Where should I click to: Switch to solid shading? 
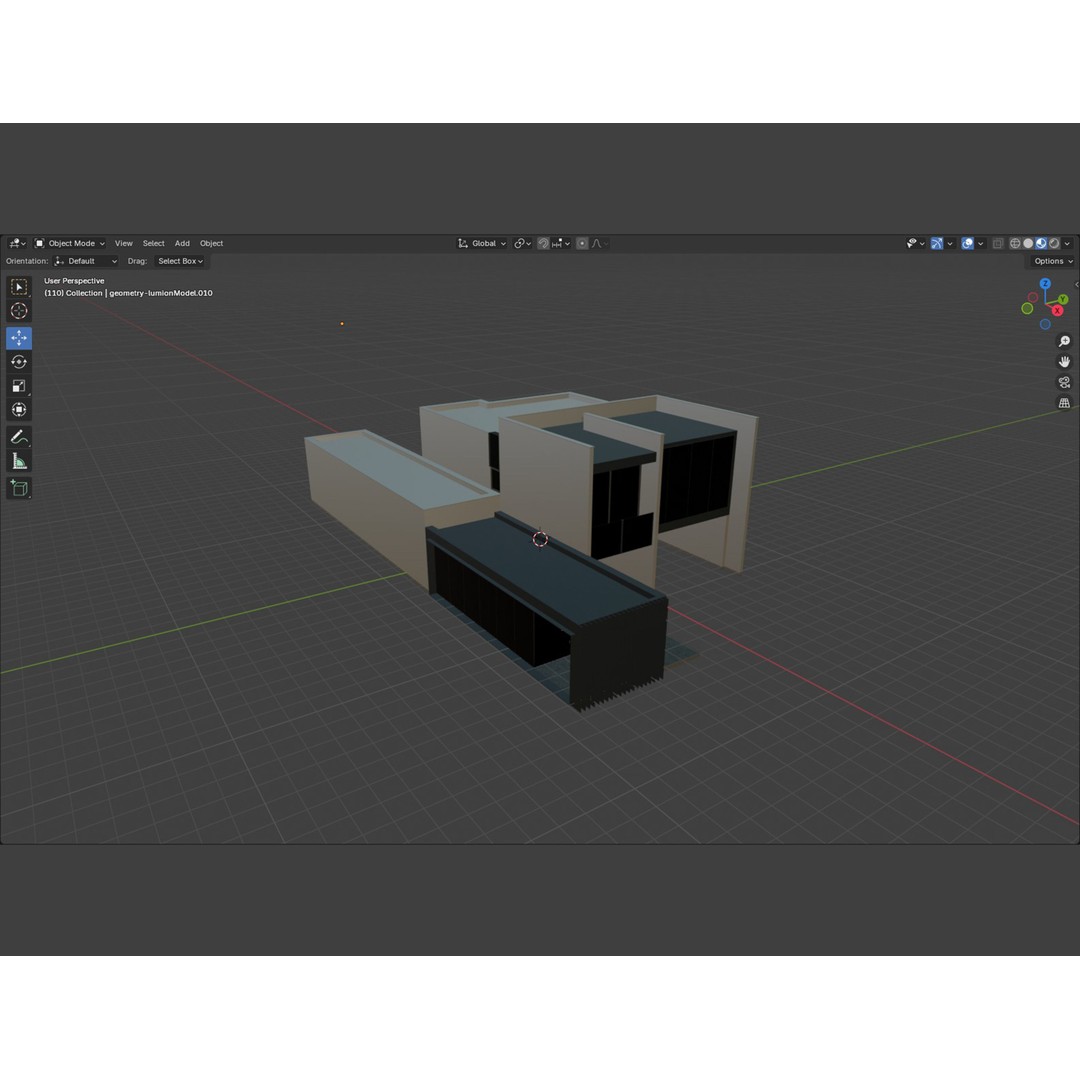coord(1028,243)
